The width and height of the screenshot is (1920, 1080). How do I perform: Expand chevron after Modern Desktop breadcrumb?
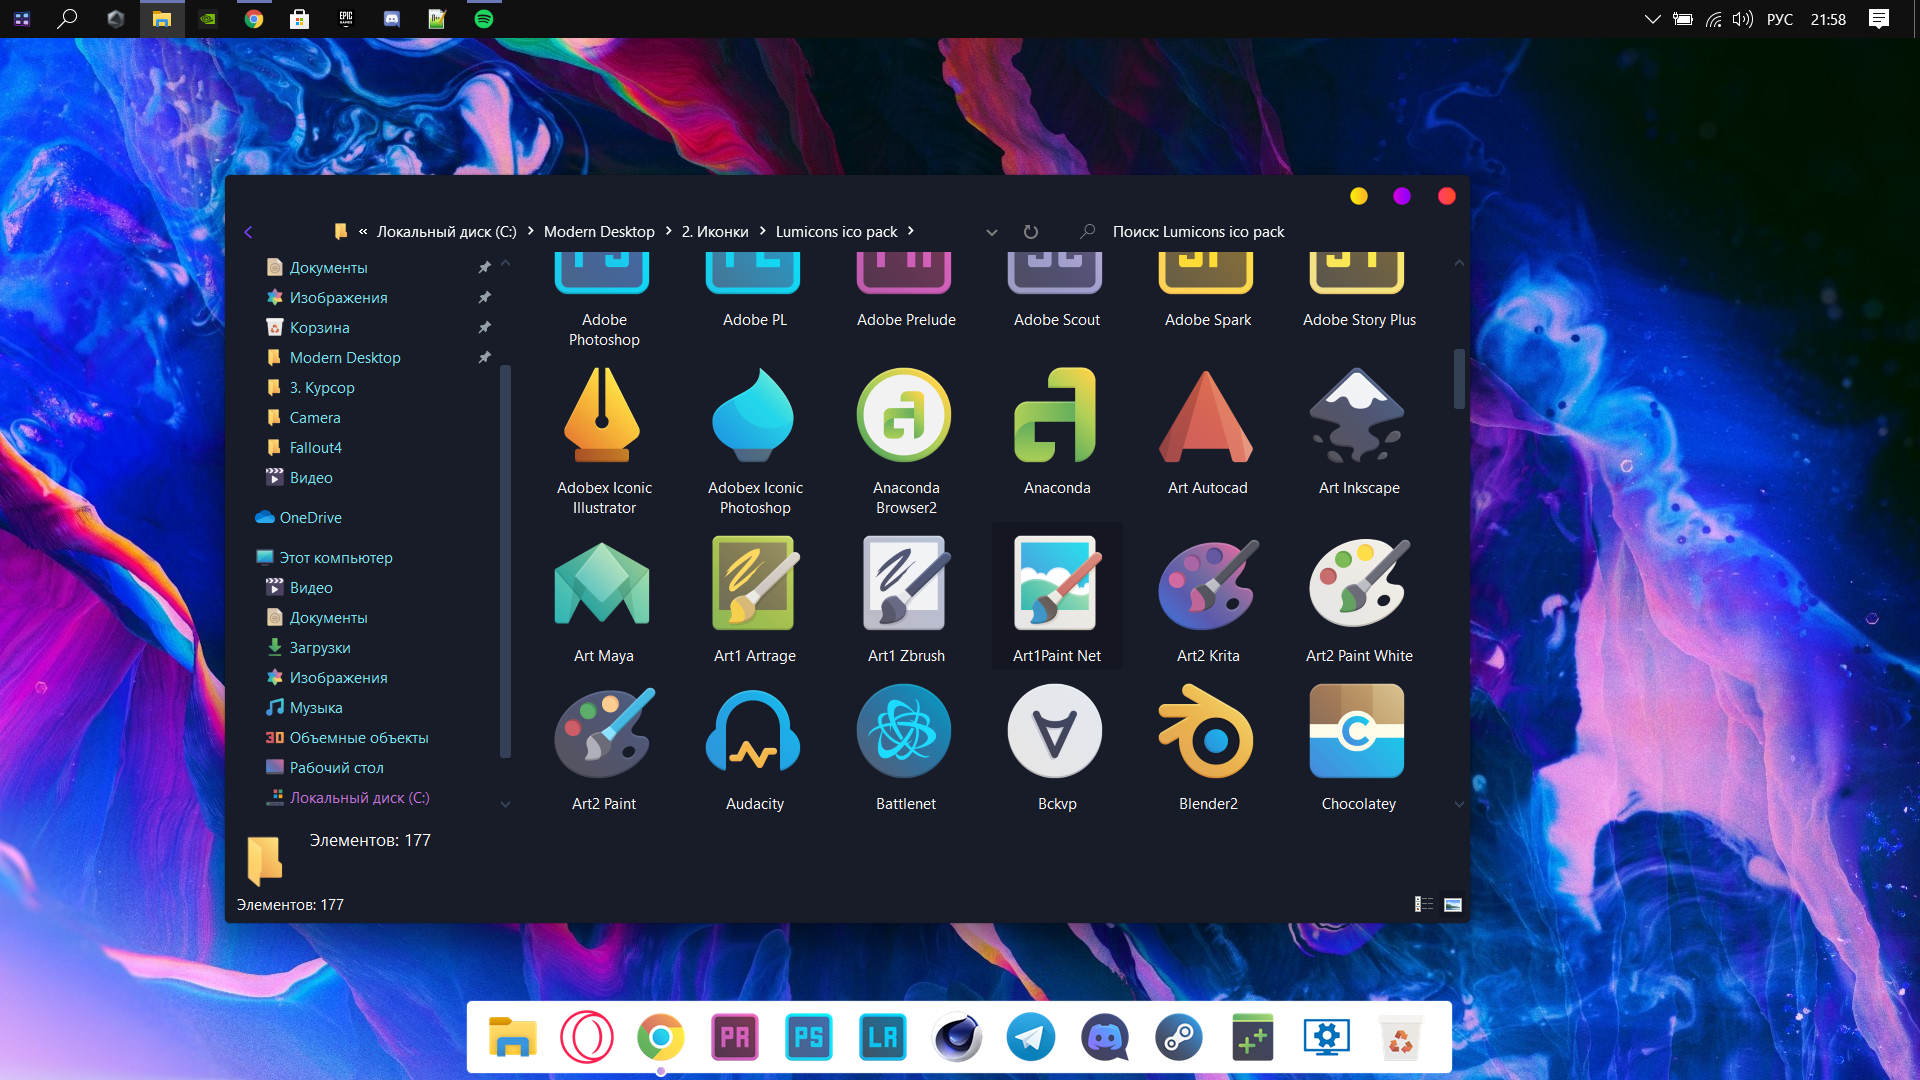[x=669, y=231]
